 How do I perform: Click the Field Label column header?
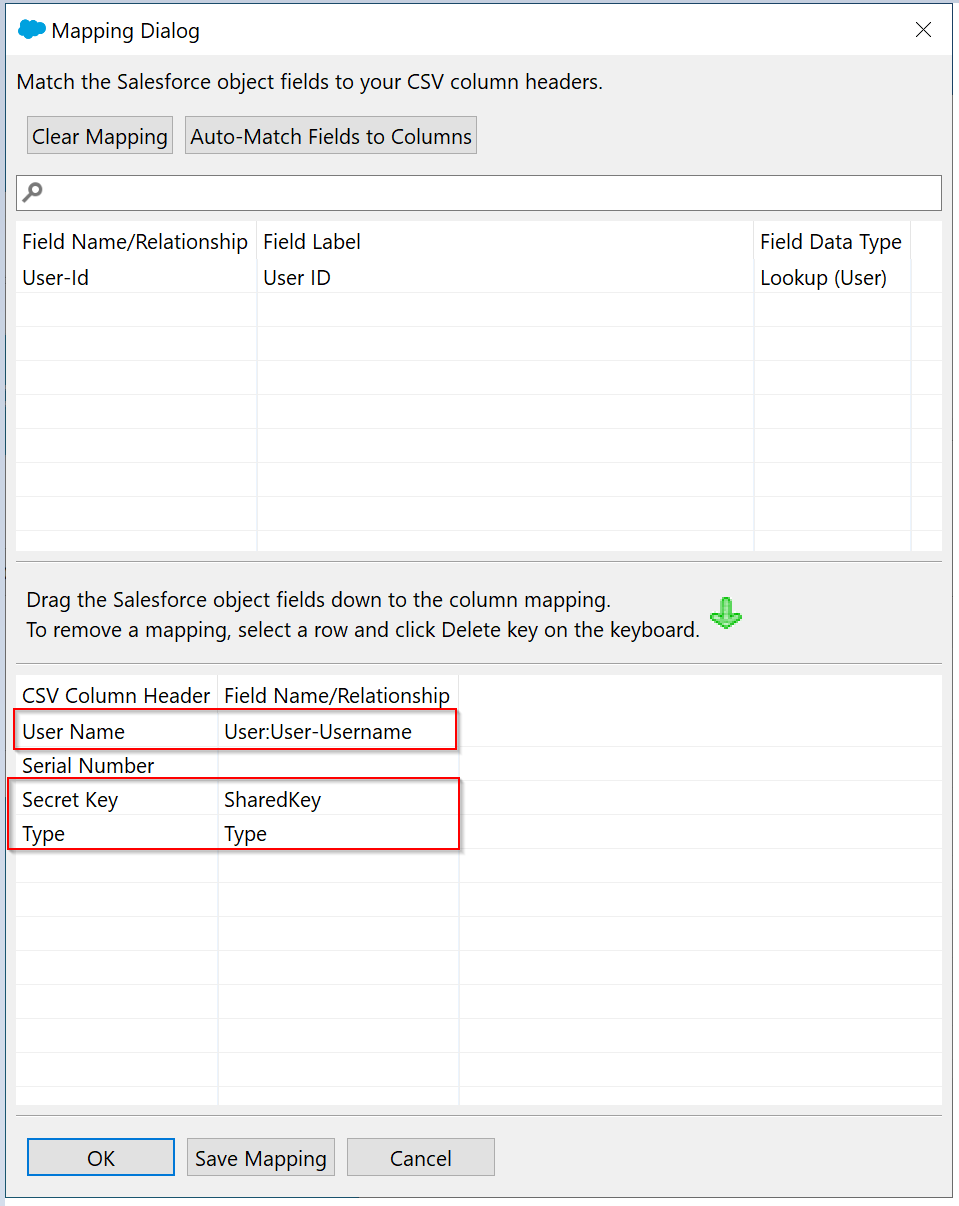click(312, 242)
